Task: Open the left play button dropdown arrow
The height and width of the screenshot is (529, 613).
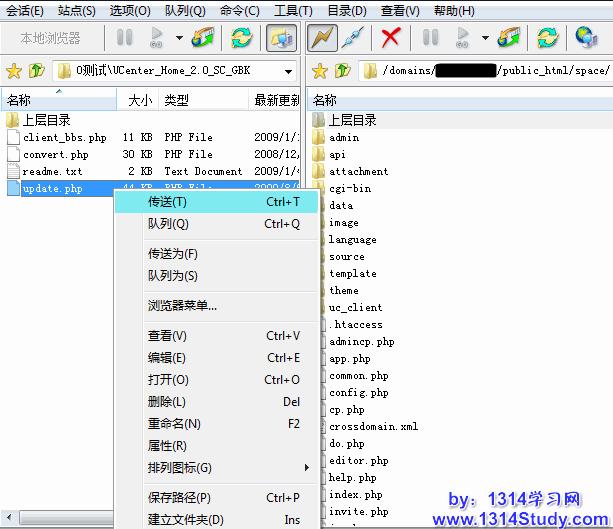Action: coord(179,39)
